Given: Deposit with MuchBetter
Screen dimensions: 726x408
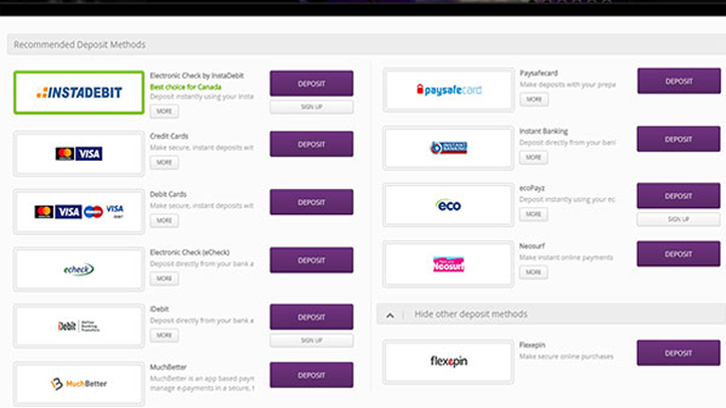Looking at the screenshot, I should 312,375.
